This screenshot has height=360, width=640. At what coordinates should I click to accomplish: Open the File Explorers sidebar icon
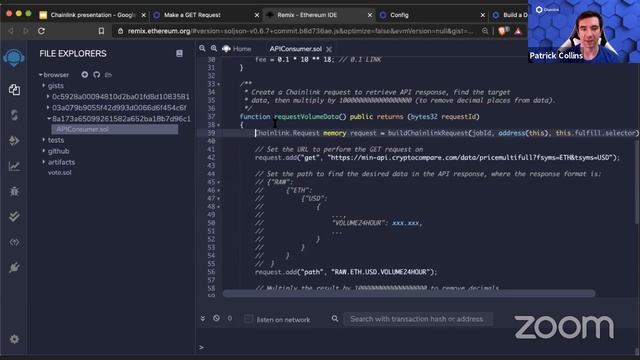click(14, 90)
